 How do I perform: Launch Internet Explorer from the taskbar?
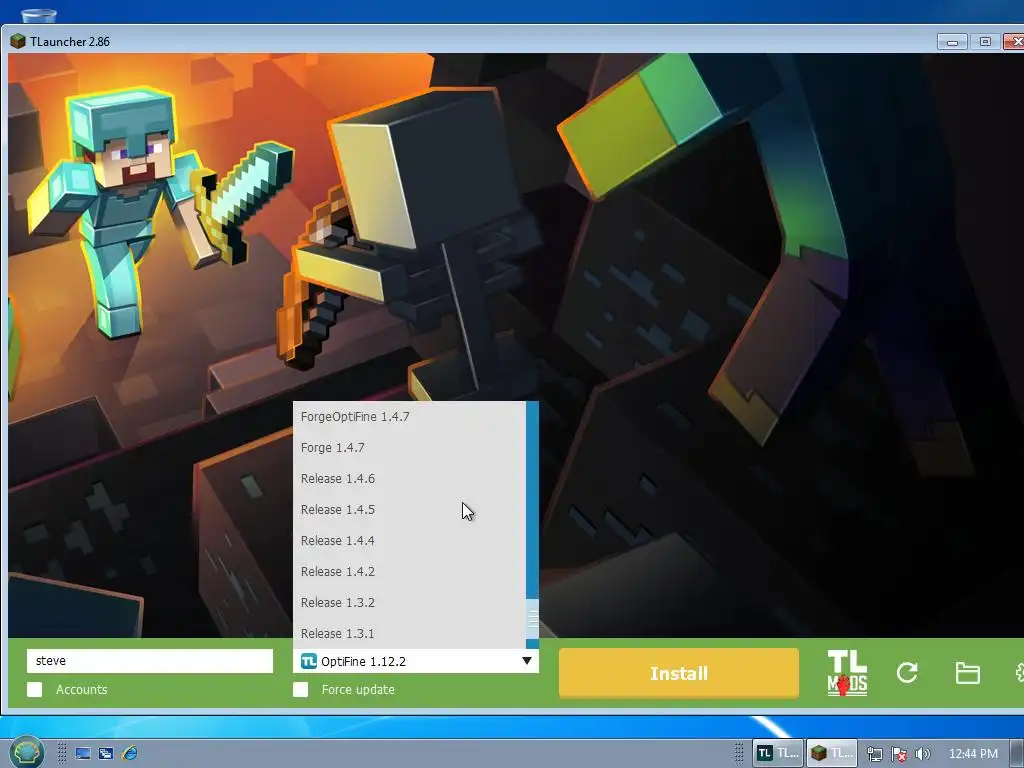129,753
